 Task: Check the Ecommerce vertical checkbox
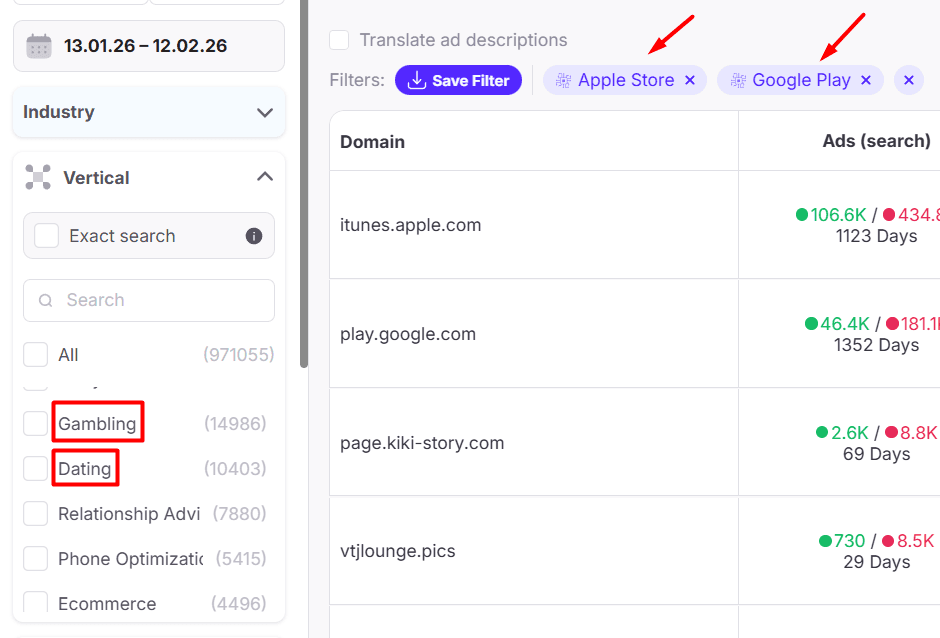(35, 601)
